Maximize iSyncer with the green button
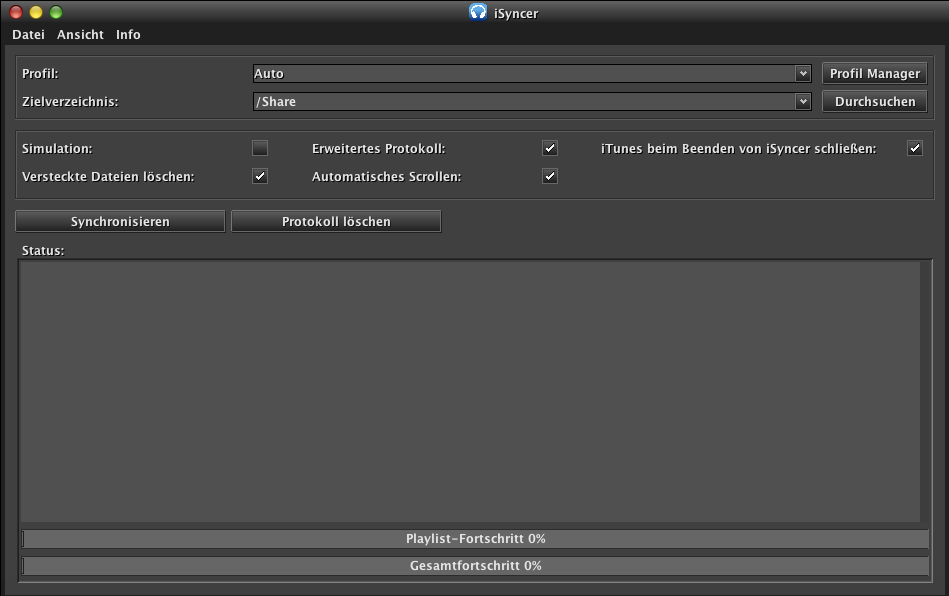The image size is (949, 596). [x=56, y=12]
